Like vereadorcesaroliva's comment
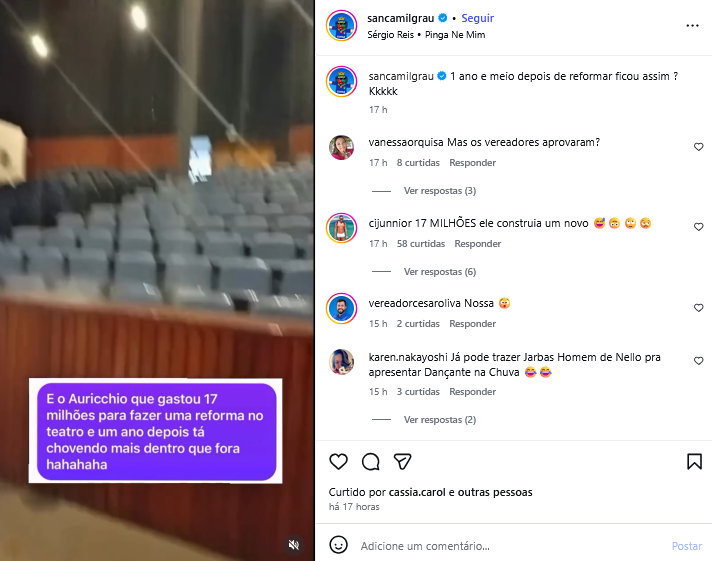712x561 pixels. [x=698, y=308]
